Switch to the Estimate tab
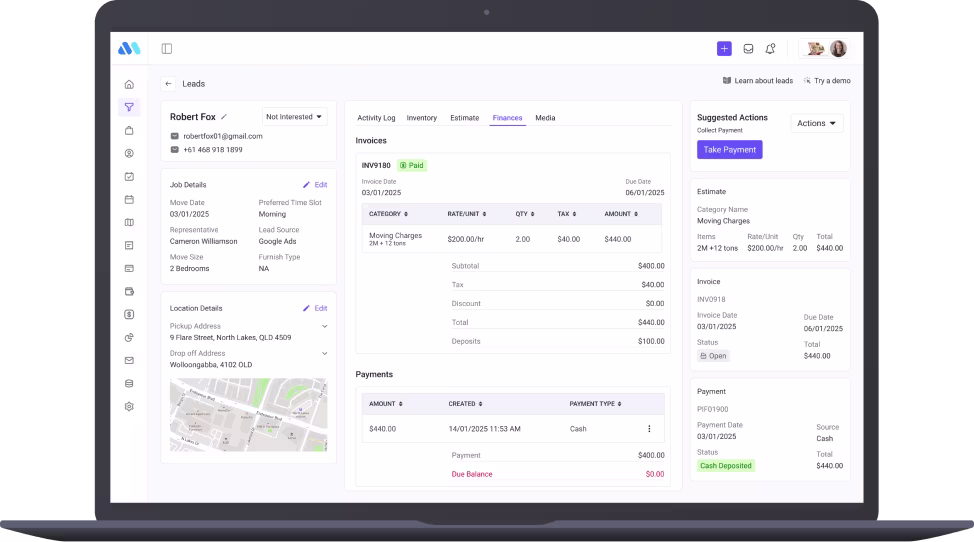974x542 pixels. pyautogui.click(x=464, y=118)
